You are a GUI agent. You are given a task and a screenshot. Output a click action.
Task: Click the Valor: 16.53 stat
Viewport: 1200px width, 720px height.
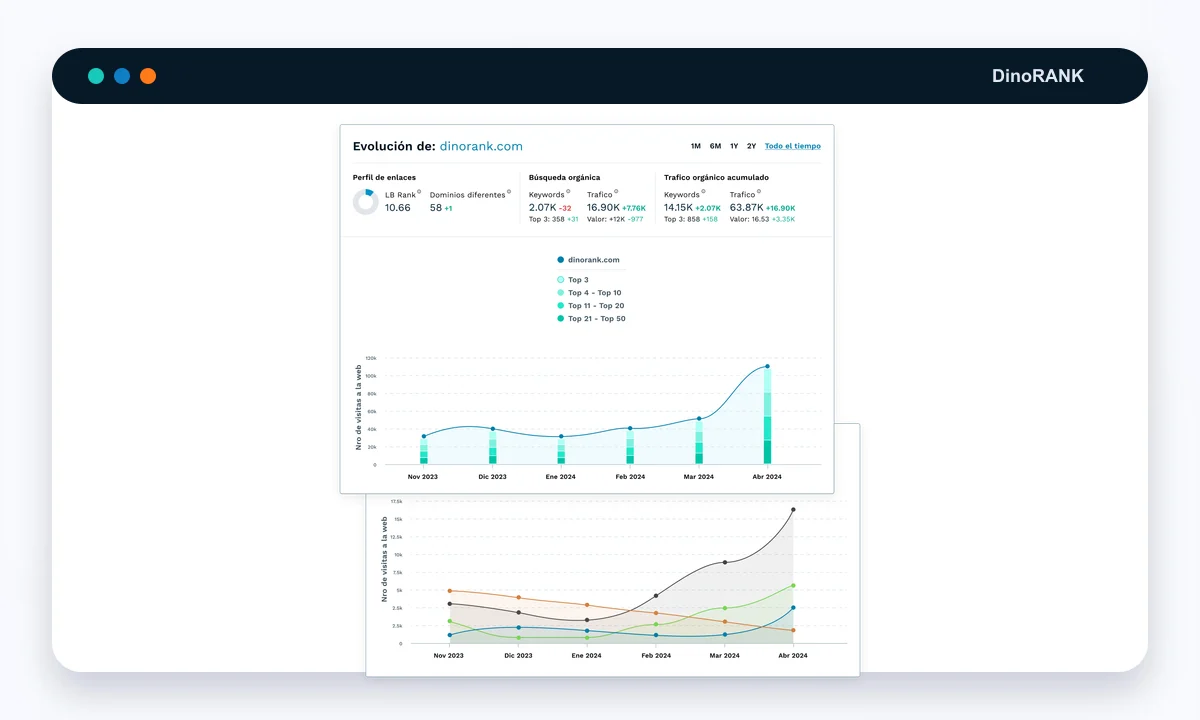pyautogui.click(x=749, y=219)
